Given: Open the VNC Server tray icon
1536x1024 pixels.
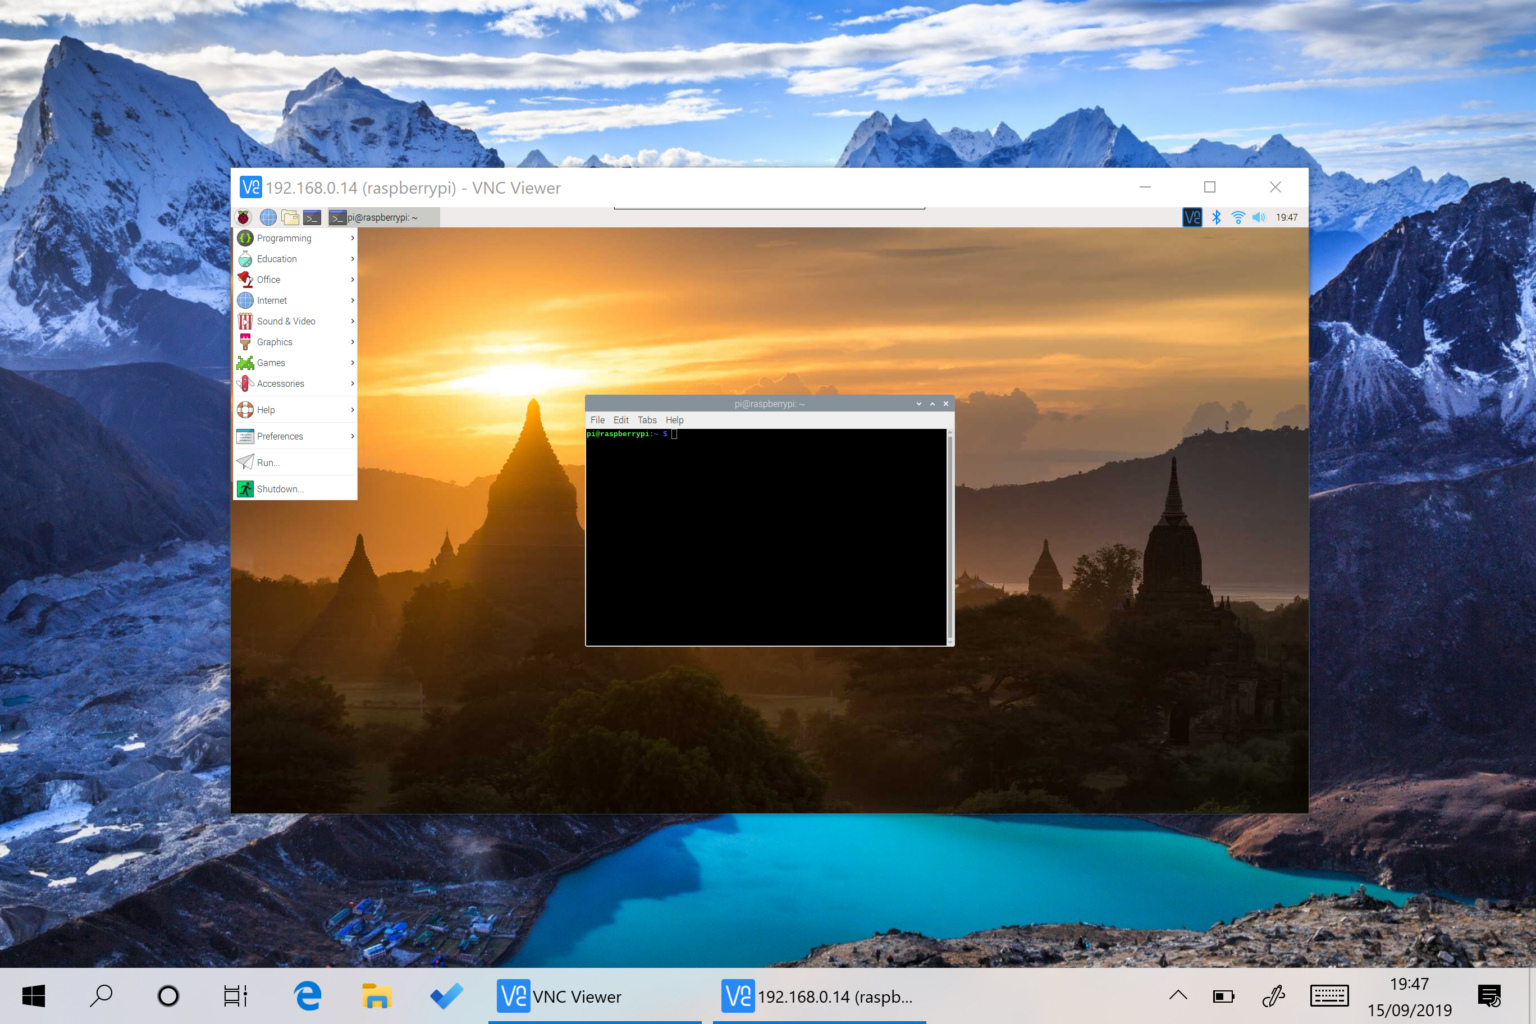Looking at the screenshot, I should [x=1191, y=217].
